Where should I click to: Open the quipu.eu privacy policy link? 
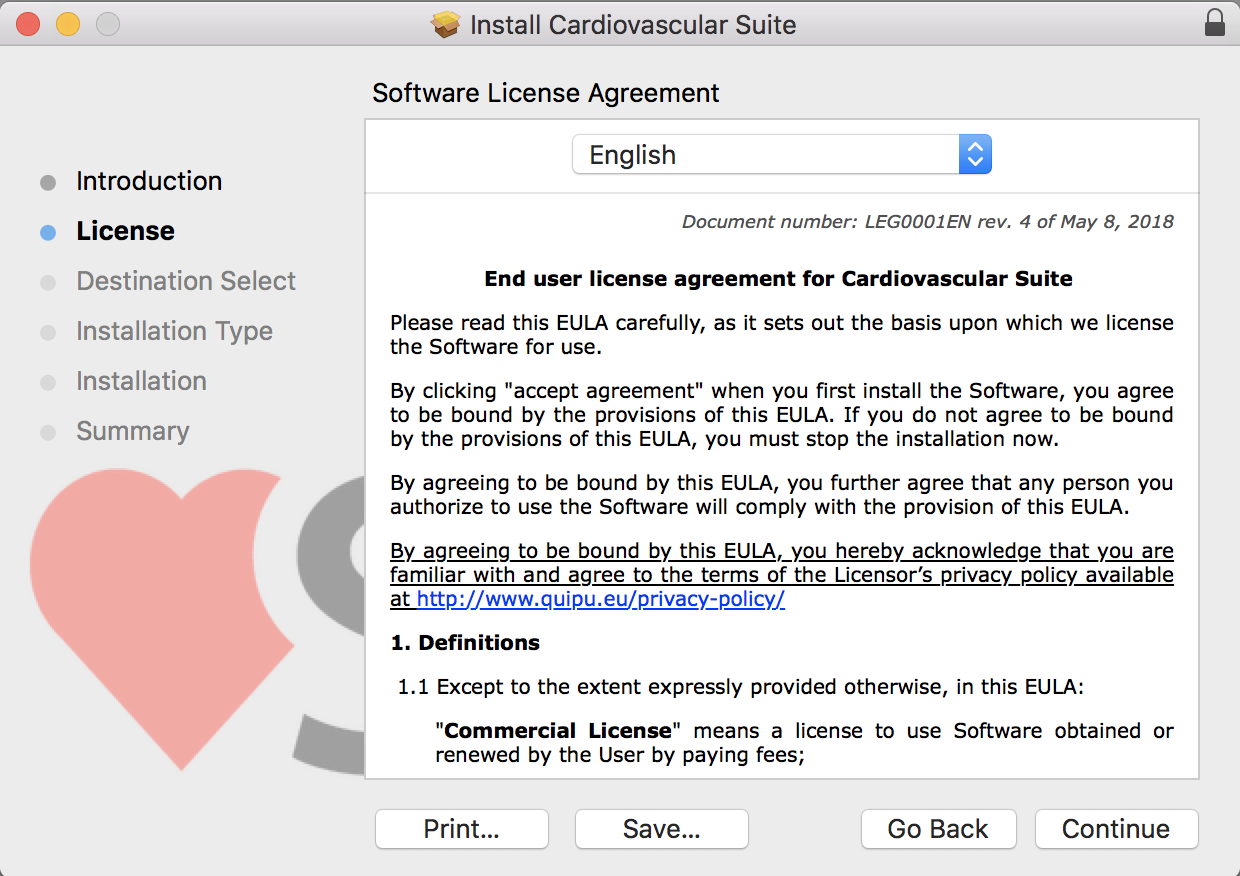pos(600,599)
